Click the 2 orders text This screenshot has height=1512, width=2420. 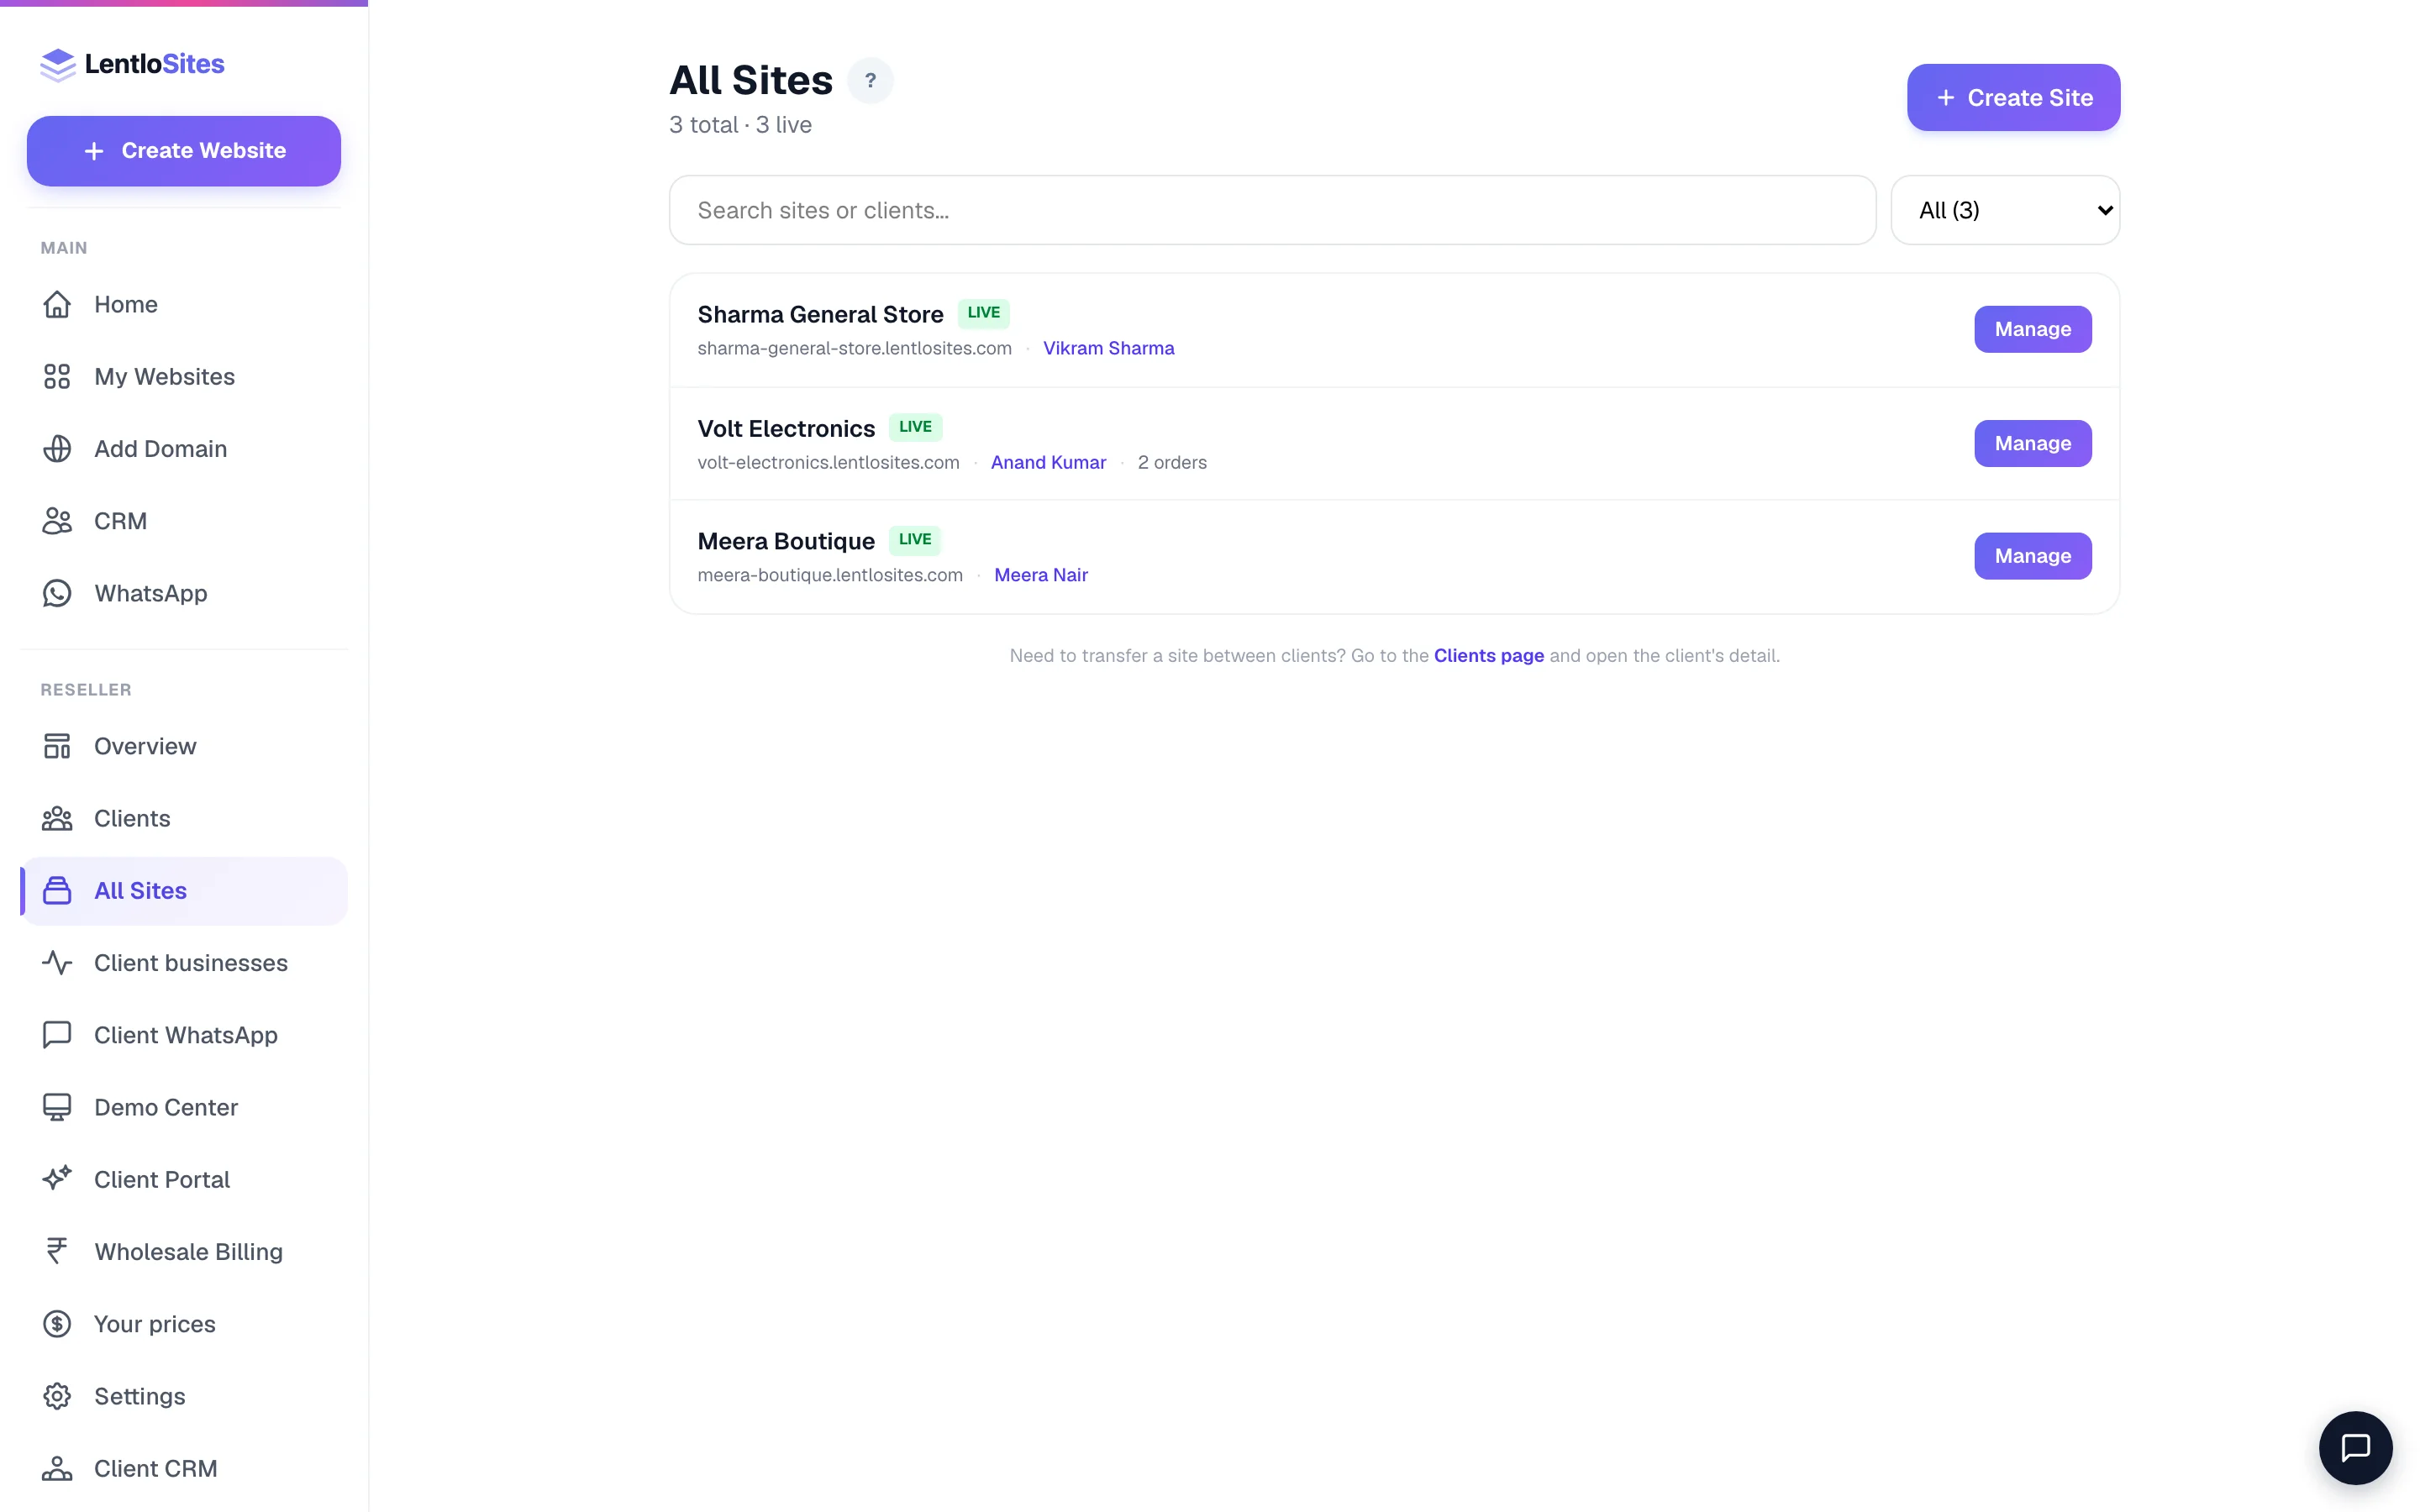1172,462
